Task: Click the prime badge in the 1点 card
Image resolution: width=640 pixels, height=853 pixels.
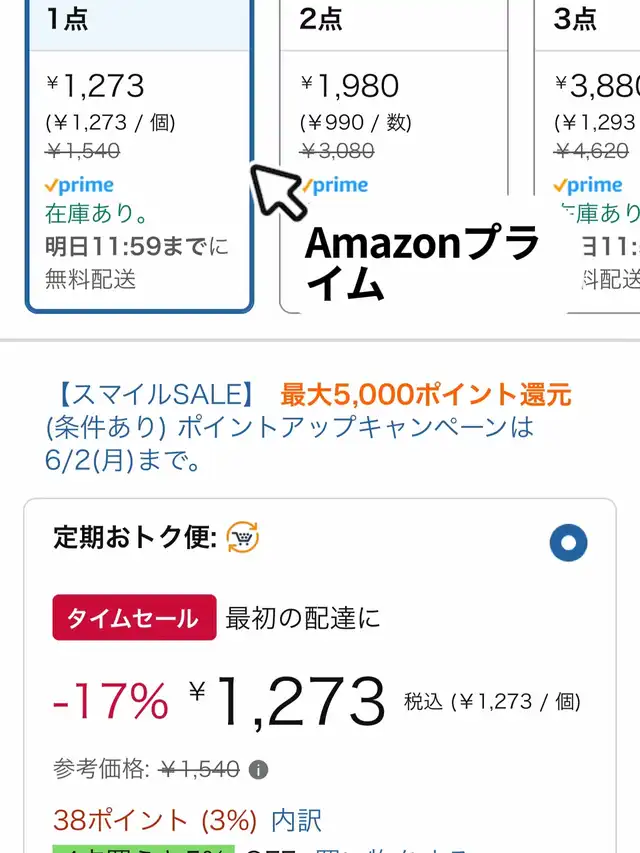Action: [x=79, y=186]
